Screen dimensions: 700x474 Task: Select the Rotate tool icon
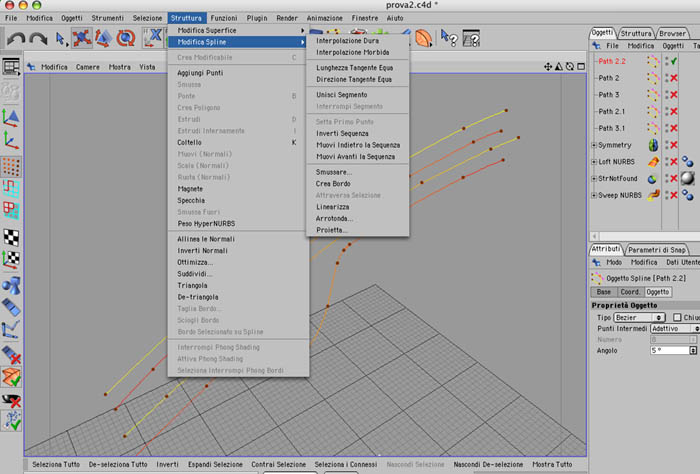[x=126, y=38]
